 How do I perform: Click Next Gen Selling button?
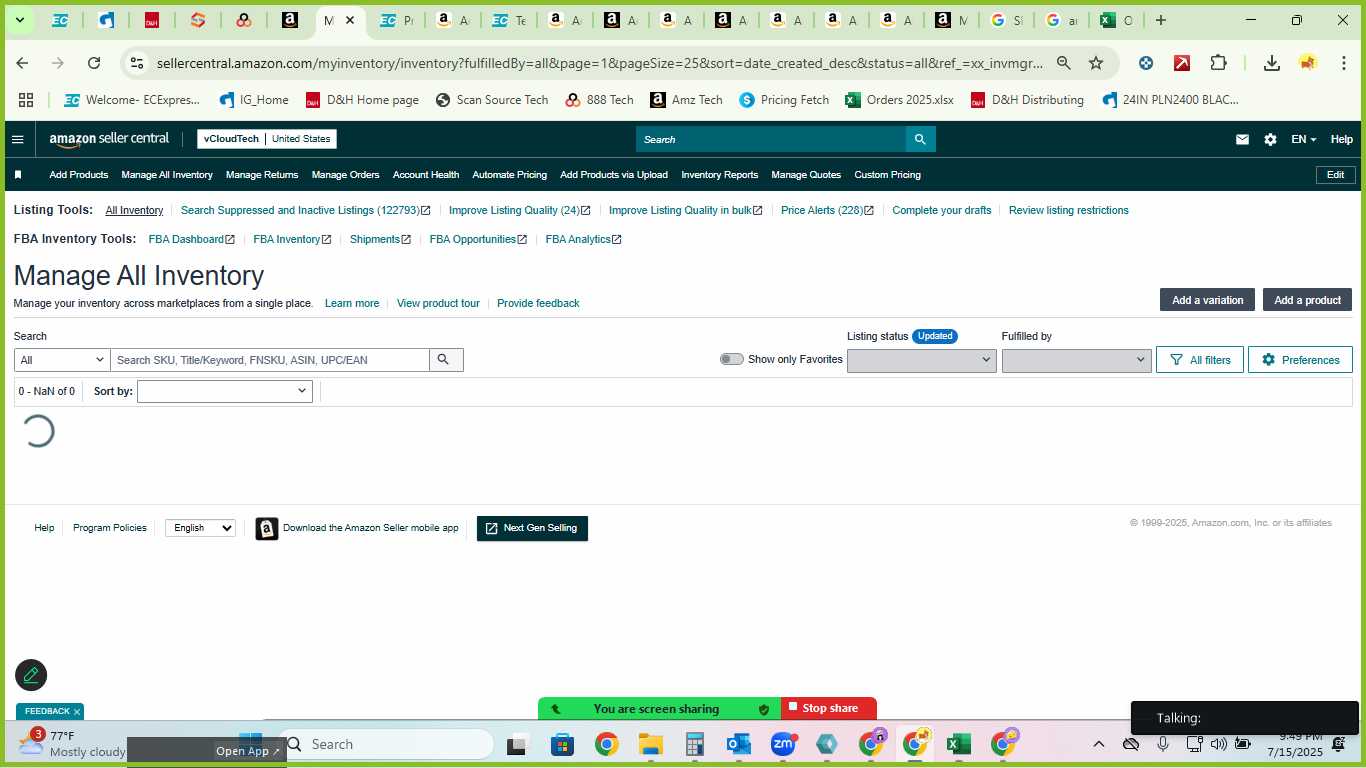[532, 528]
